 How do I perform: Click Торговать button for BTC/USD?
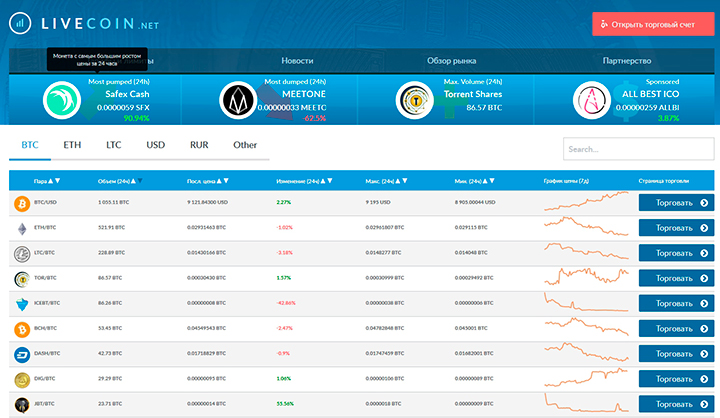(x=676, y=203)
